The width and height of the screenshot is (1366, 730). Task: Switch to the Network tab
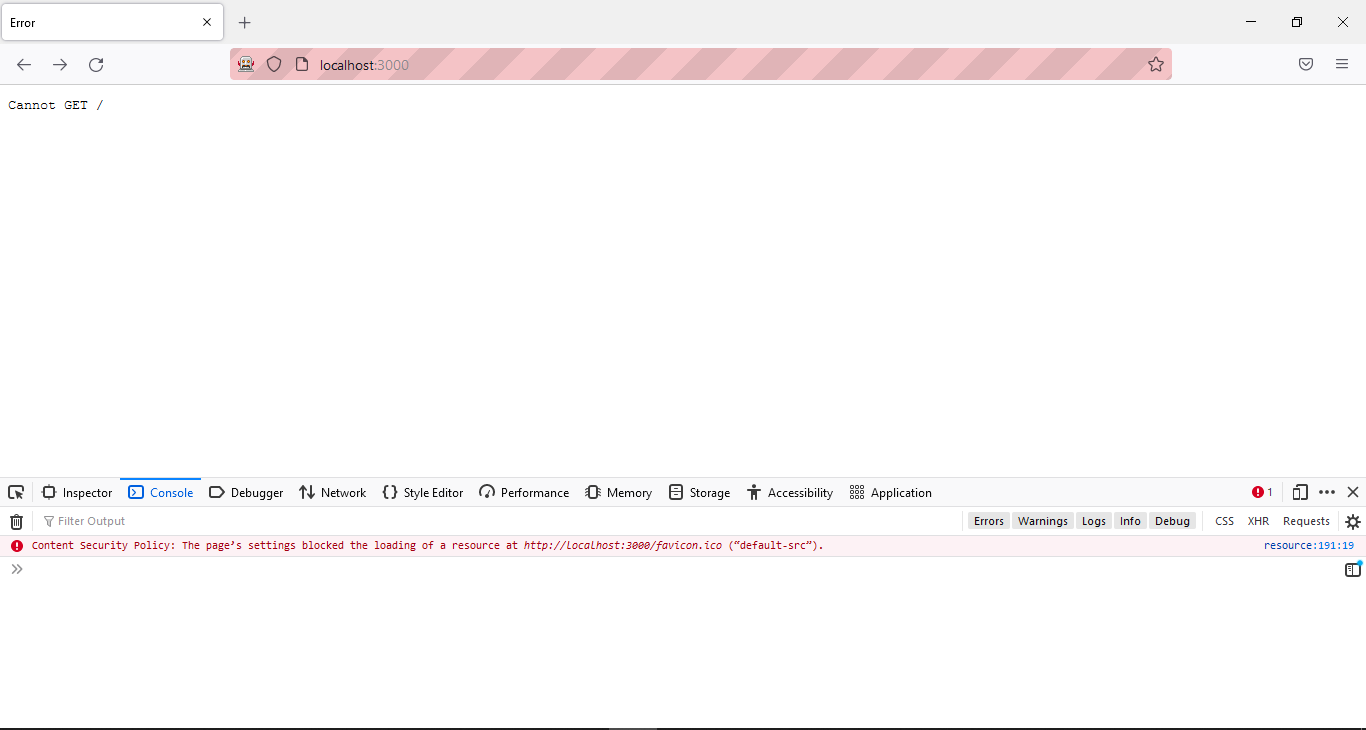[x=333, y=492]
